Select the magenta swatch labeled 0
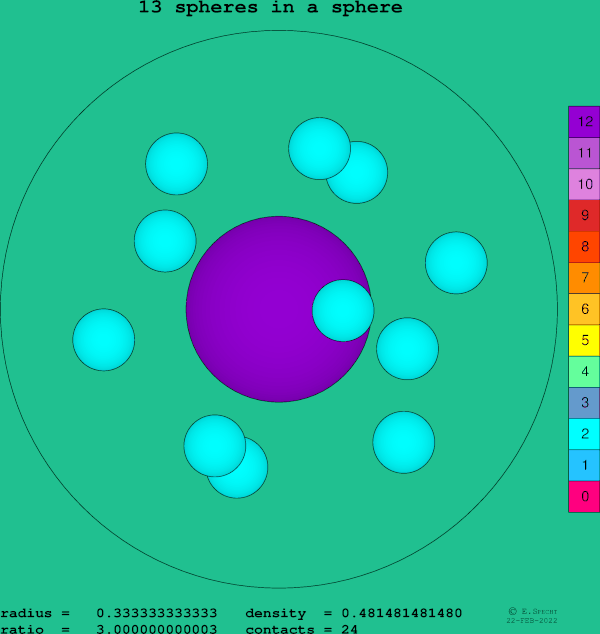This screenshot has height=634, width=600. [x=584, y=497]
